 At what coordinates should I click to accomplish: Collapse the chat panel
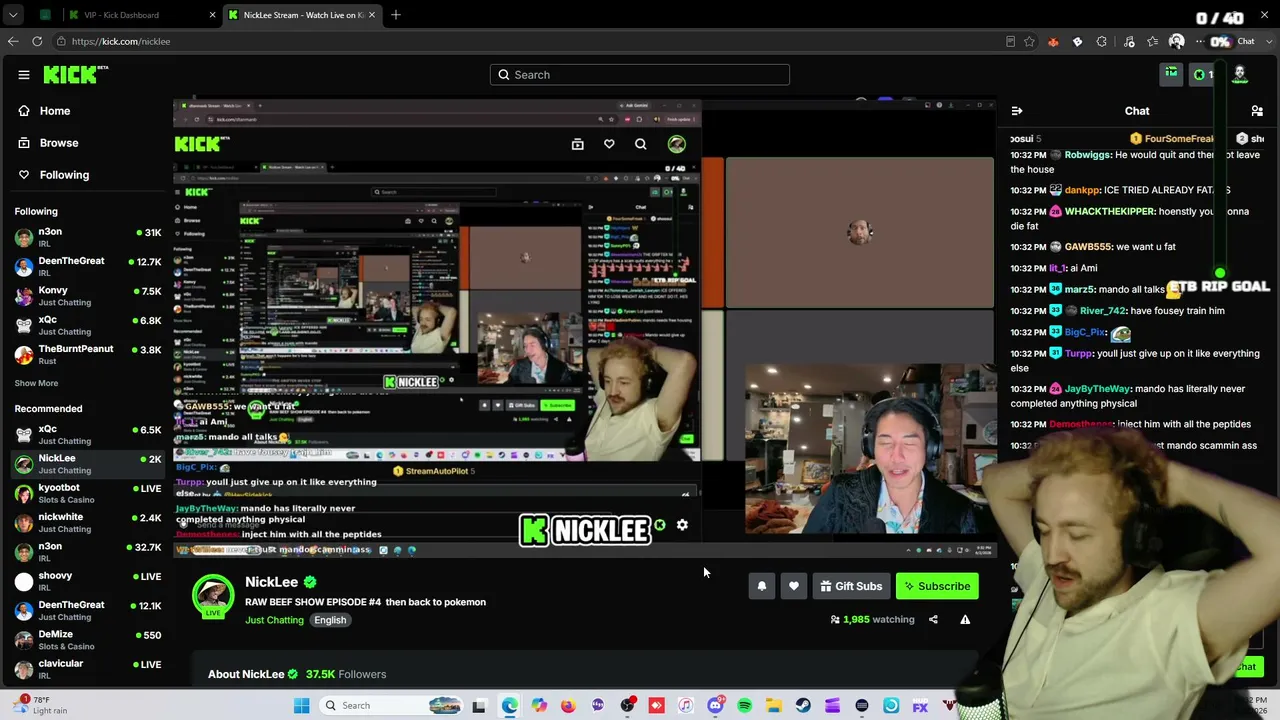point(1017,111)
